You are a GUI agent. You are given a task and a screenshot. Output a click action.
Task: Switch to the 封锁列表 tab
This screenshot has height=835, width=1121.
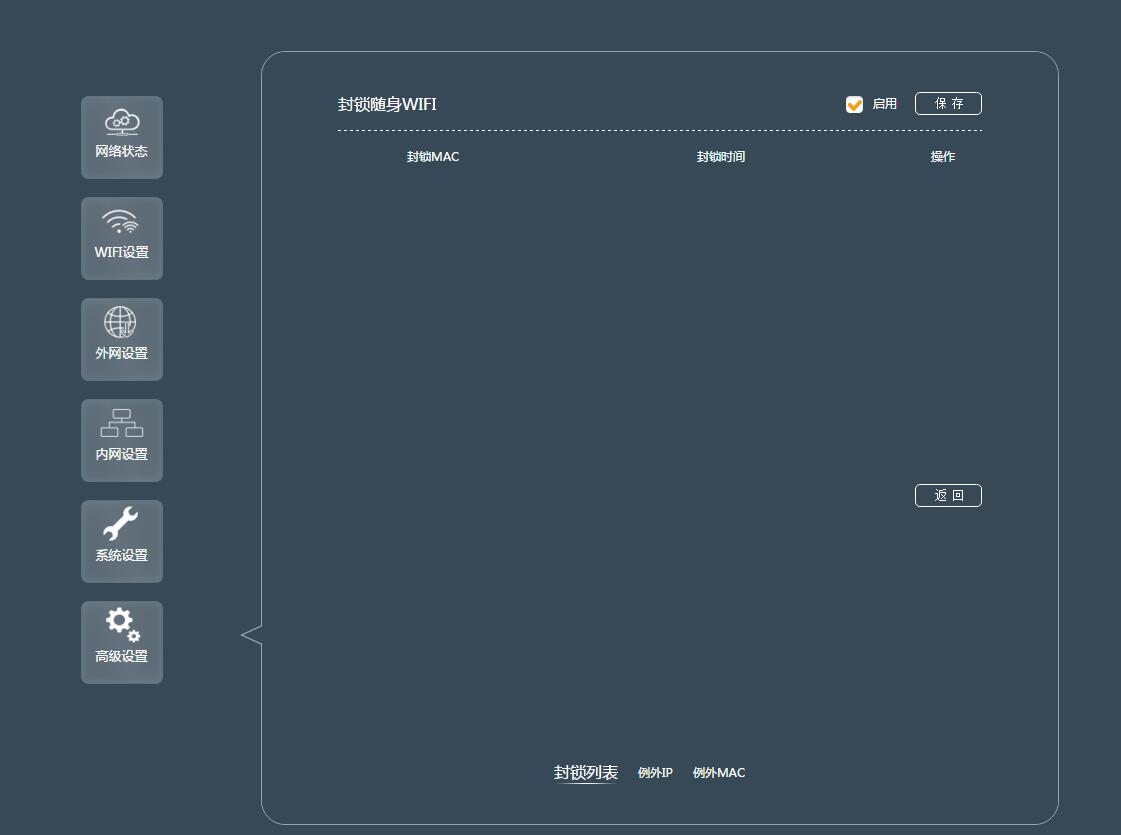(x=586, y=773)
